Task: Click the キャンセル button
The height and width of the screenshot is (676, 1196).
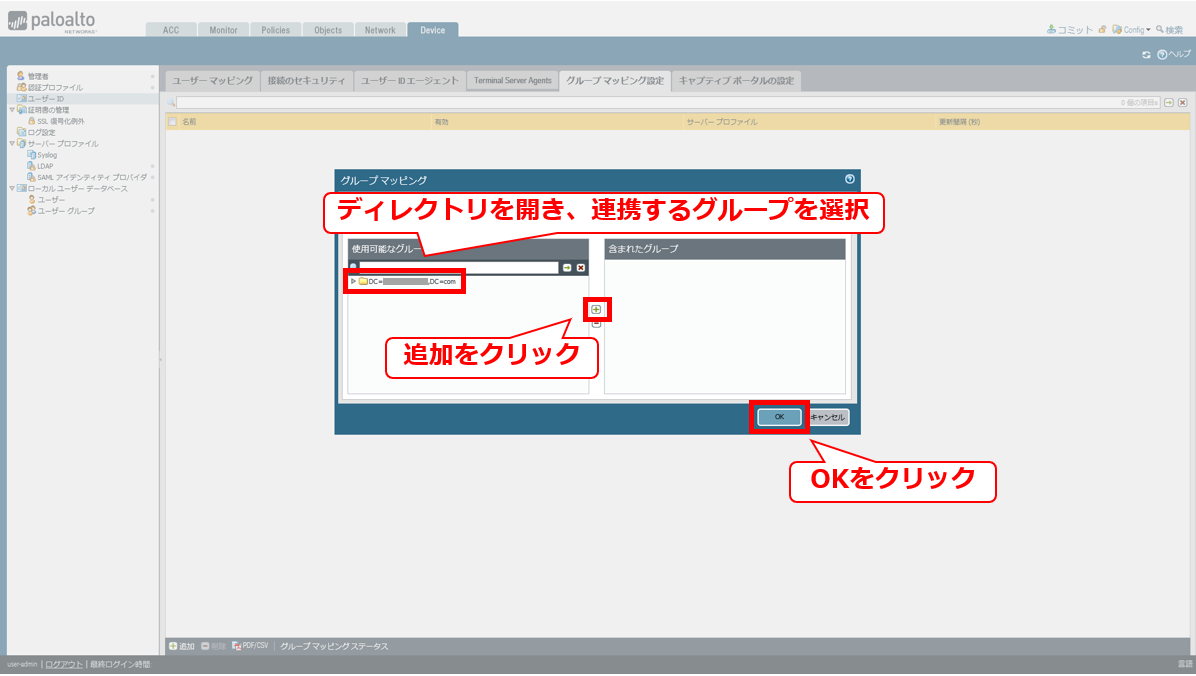Action: point(828,417)
